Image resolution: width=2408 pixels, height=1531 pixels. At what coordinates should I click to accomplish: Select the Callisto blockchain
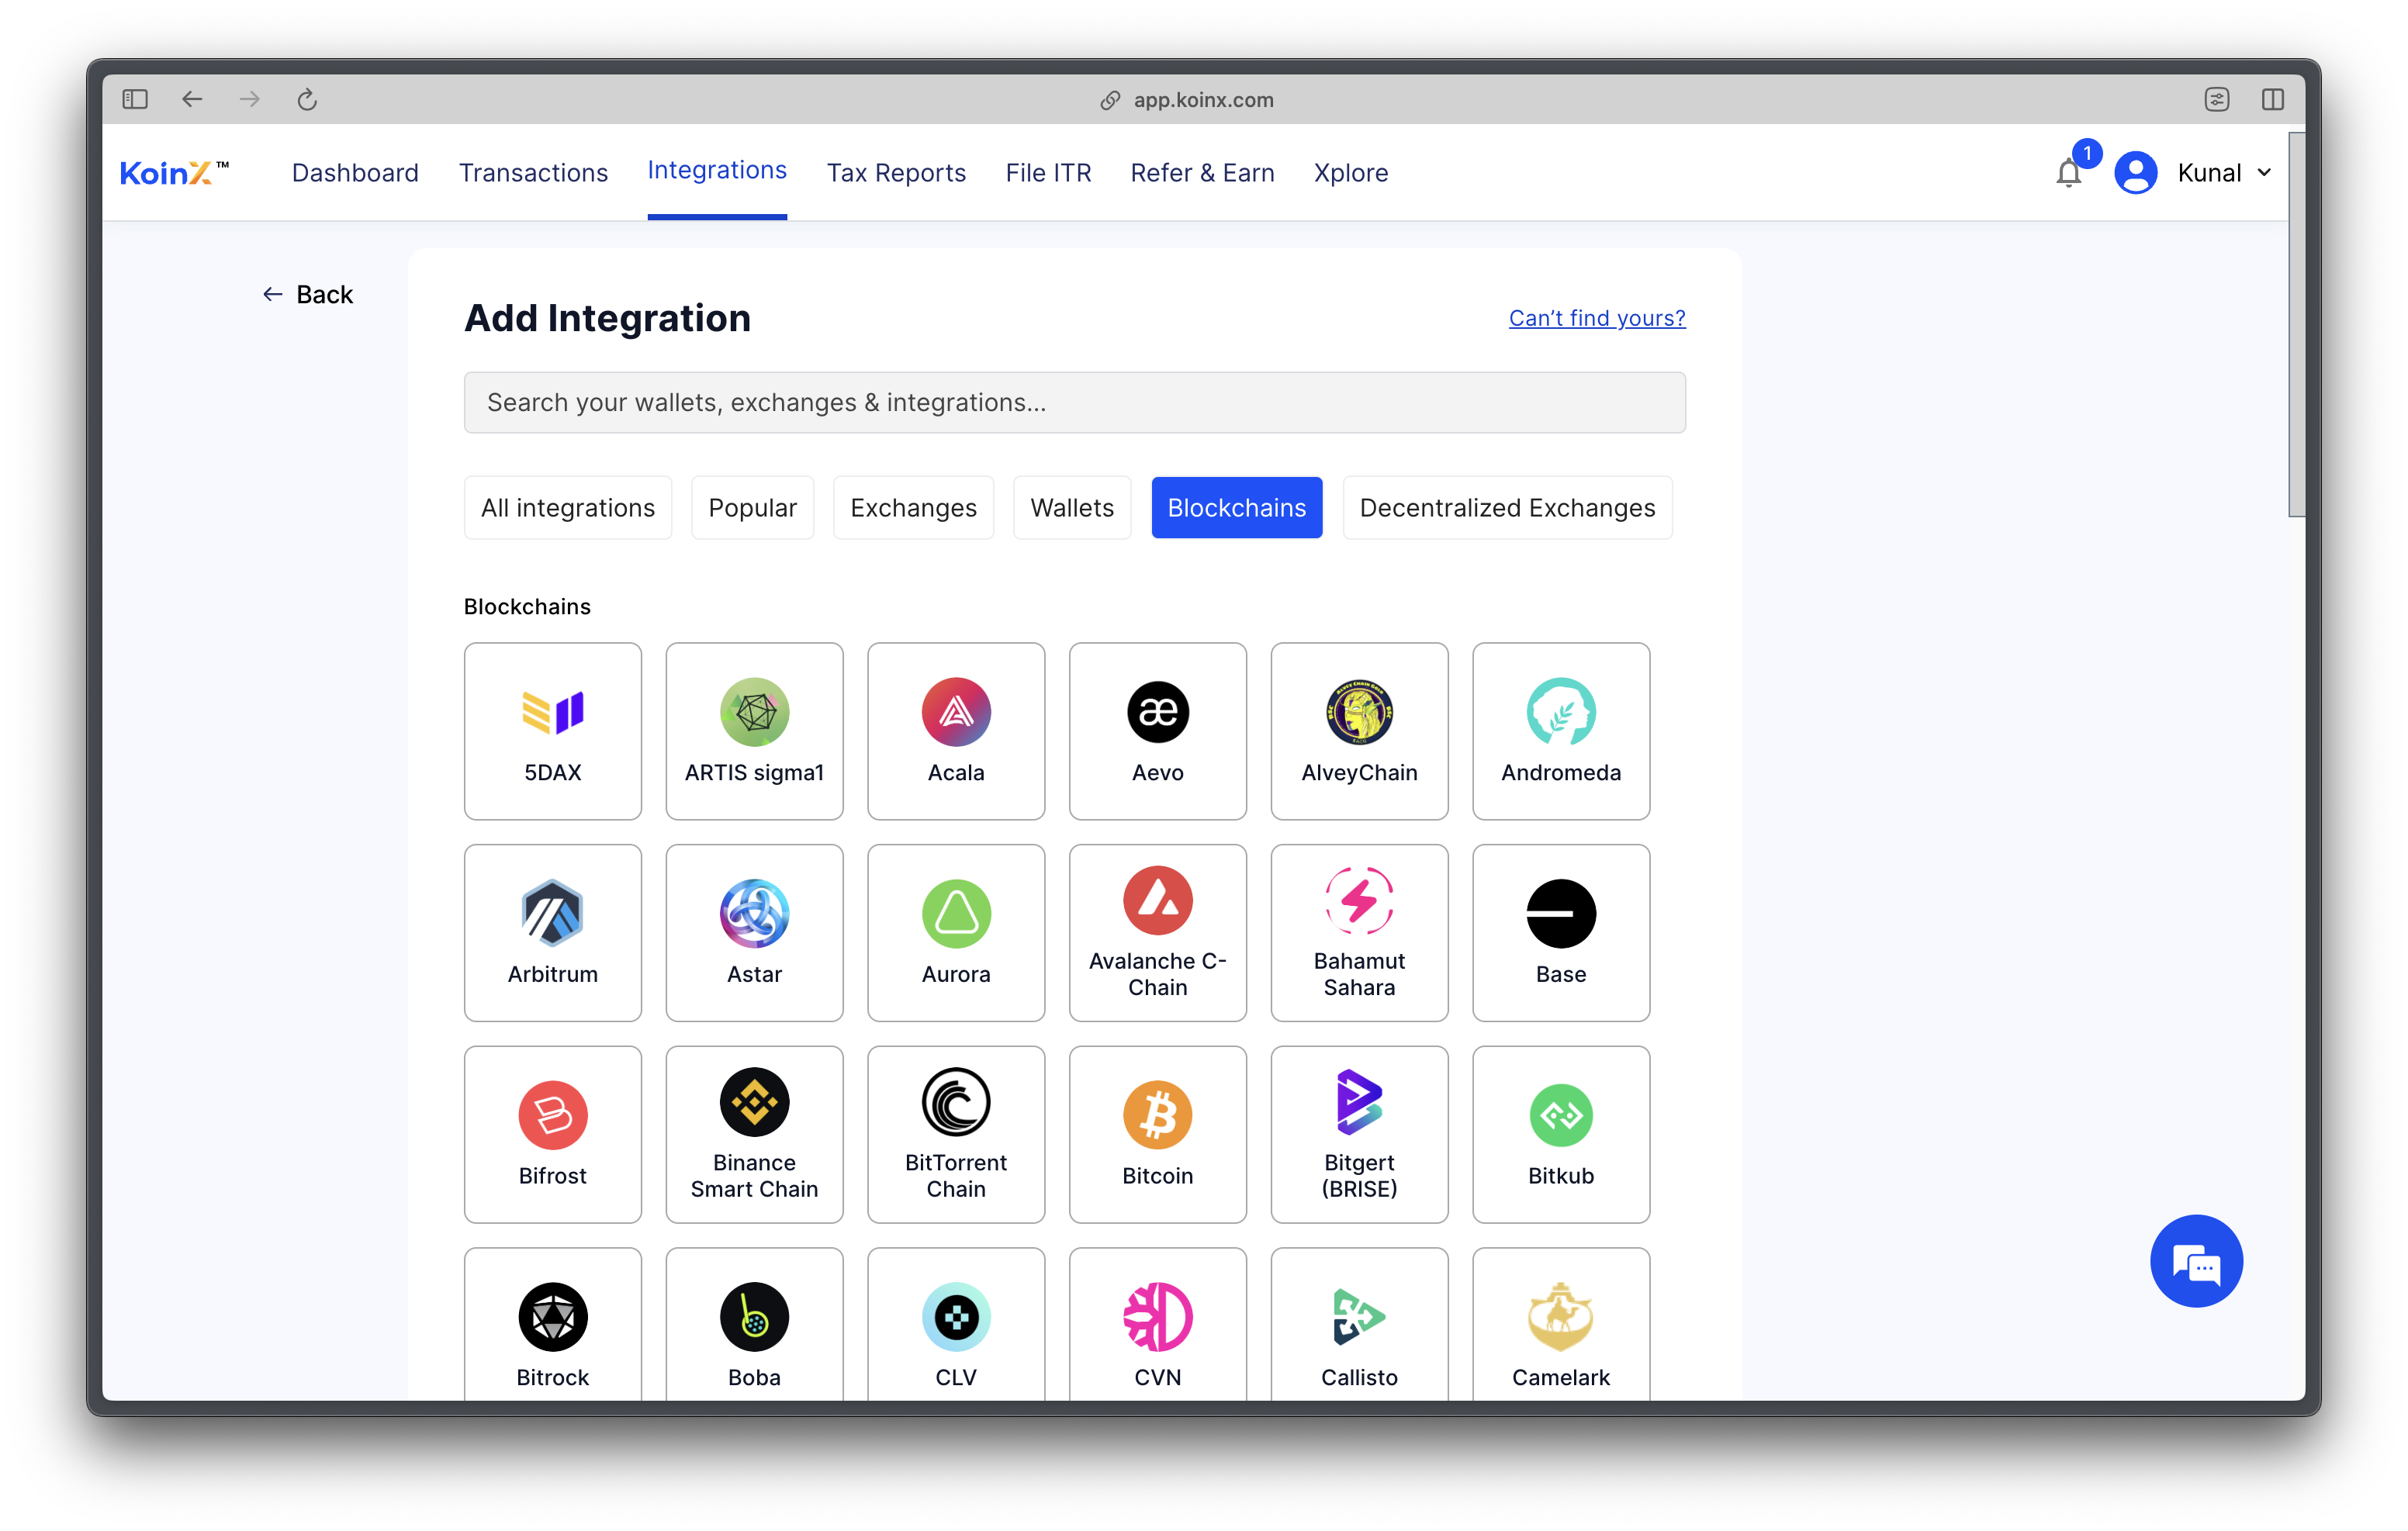coord(1359,1325)
